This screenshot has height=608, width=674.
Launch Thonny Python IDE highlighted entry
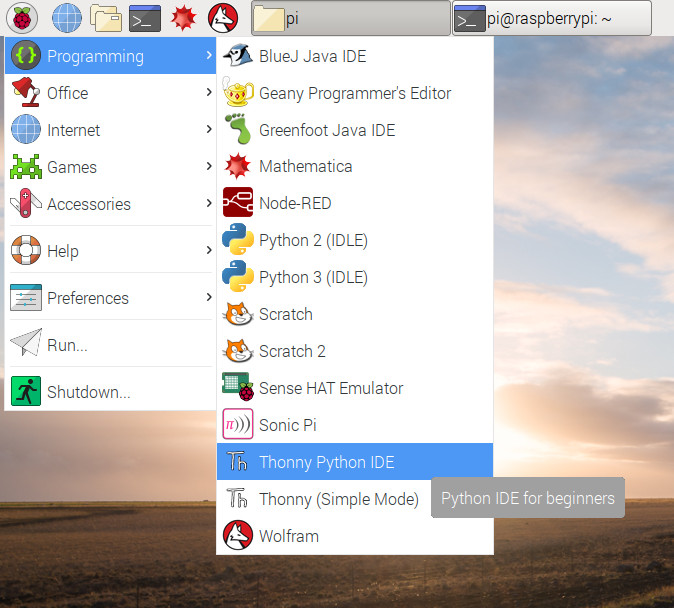click(355, 461)
